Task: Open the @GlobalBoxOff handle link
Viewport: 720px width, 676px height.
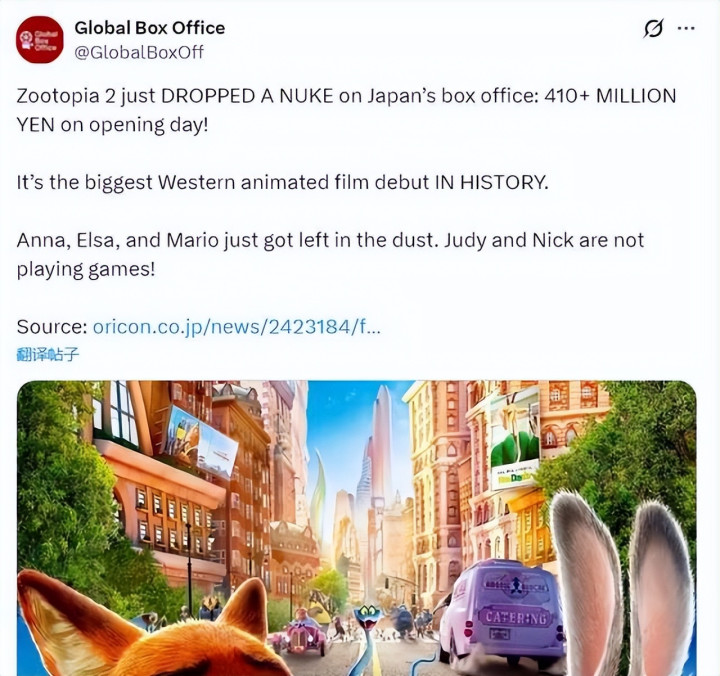Action: click(139, 52)
